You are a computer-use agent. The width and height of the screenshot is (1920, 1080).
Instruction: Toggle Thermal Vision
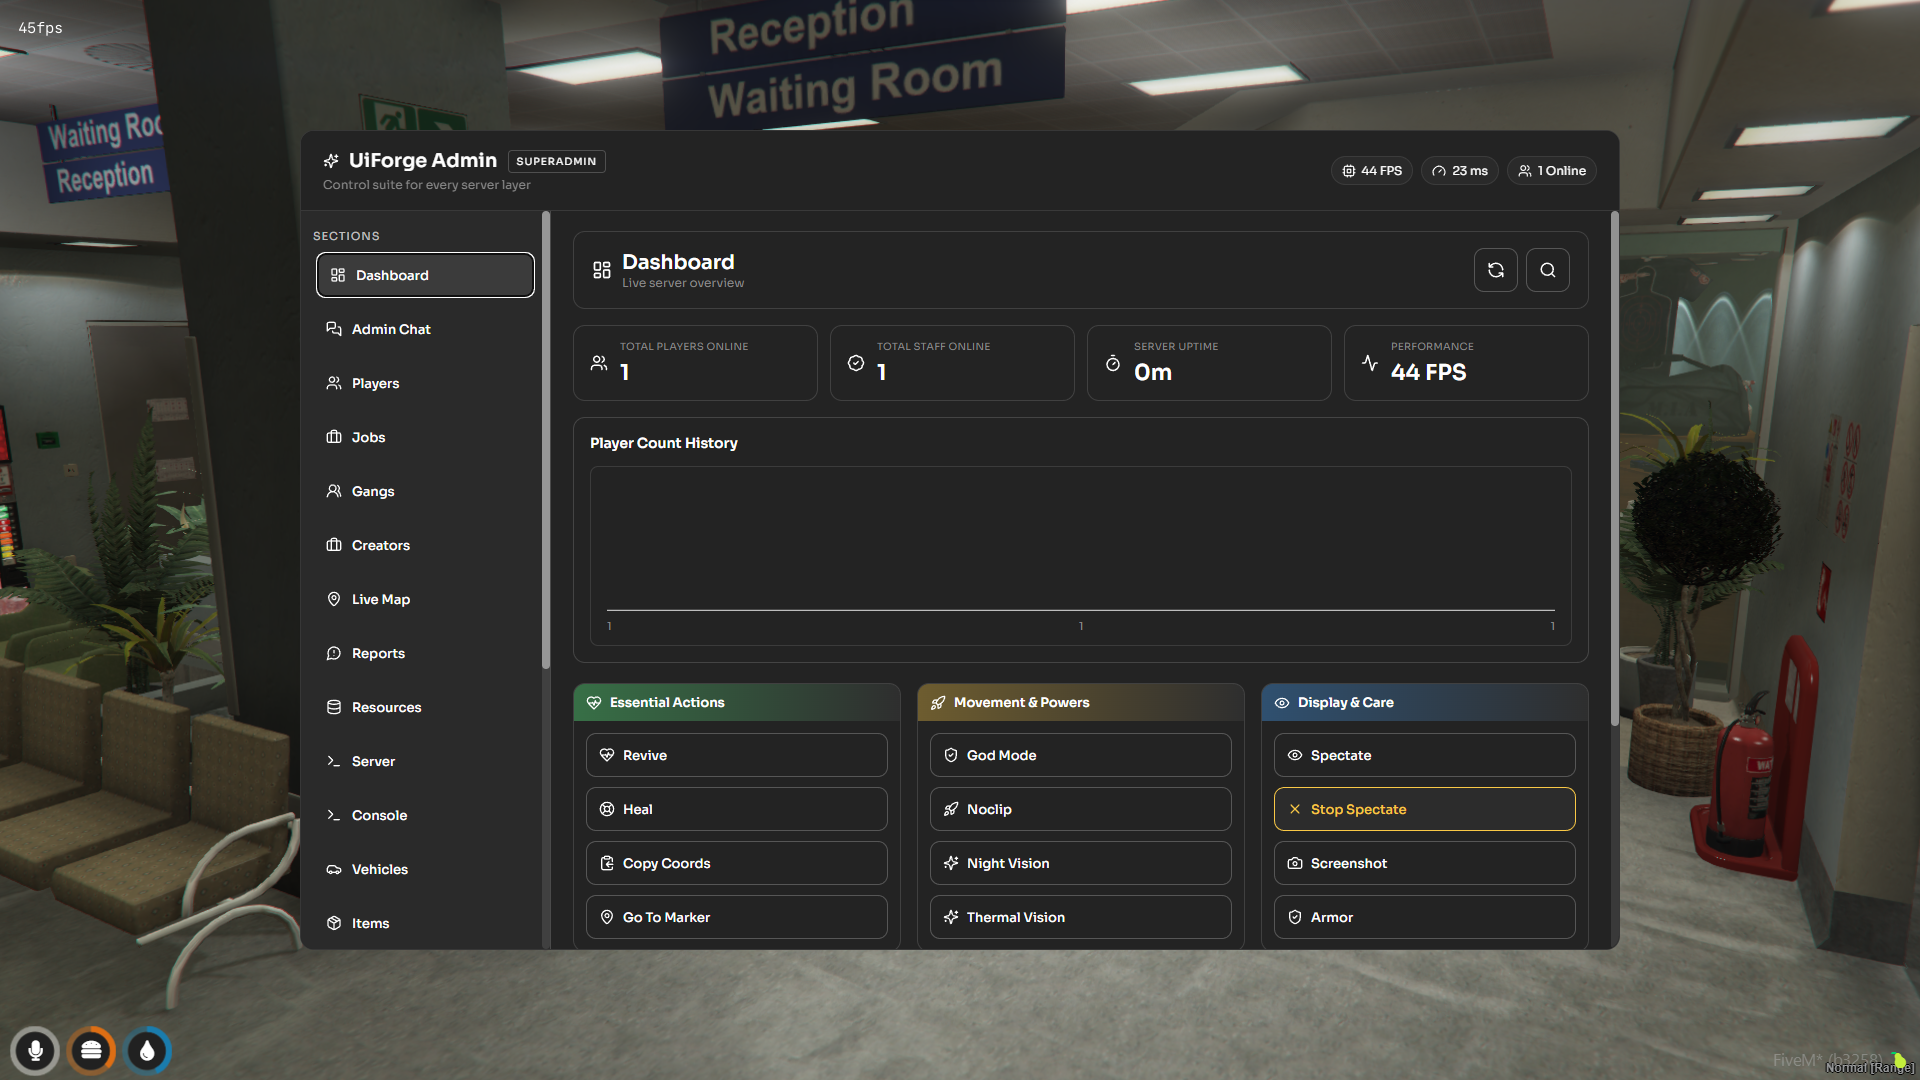tap(1080, 917)
